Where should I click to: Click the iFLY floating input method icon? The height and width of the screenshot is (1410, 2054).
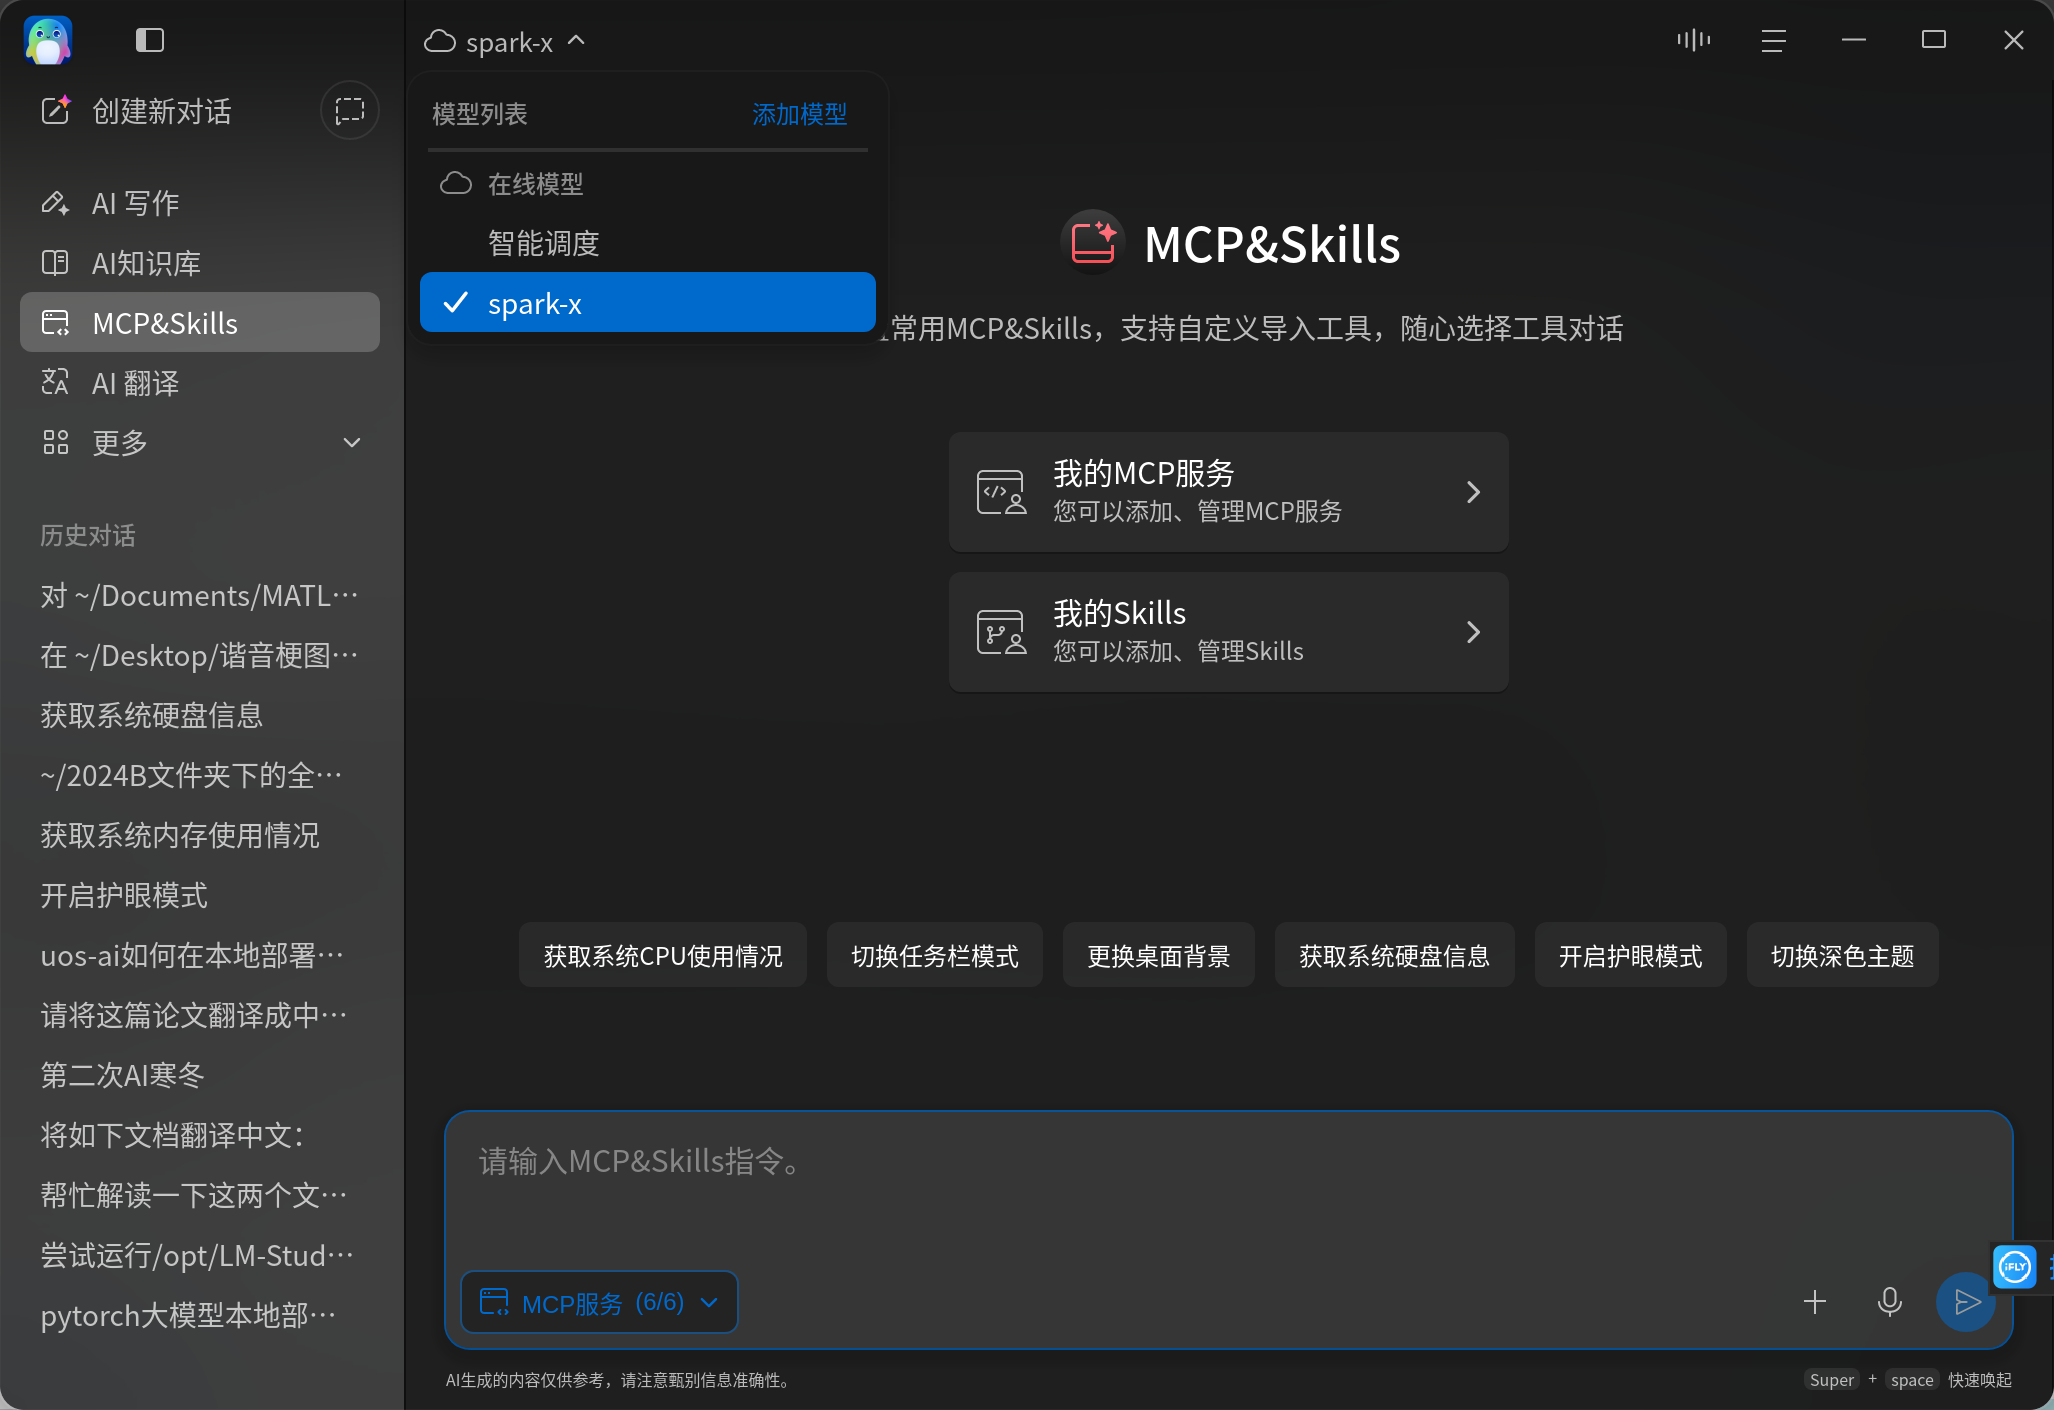[2014, 1267]
